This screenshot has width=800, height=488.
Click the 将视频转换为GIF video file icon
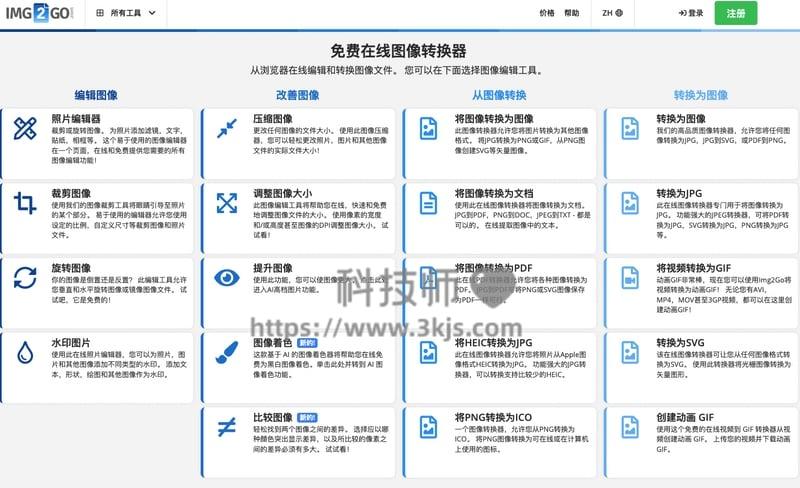[x=630, y=278]
